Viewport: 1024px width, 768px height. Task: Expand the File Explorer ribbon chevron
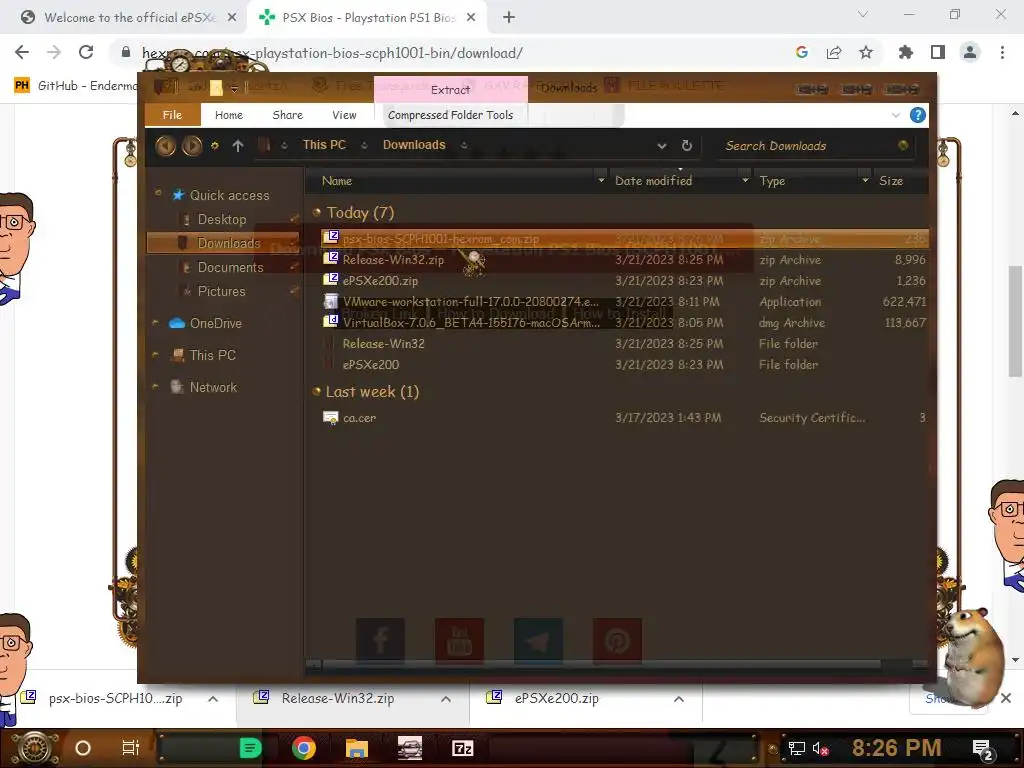click(895, 115)
